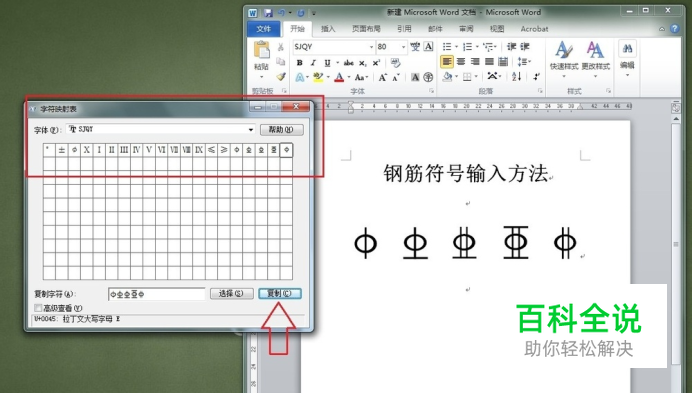Pick the red font color button
This screenshot has width=692, height=393.
tap(339, 78)
